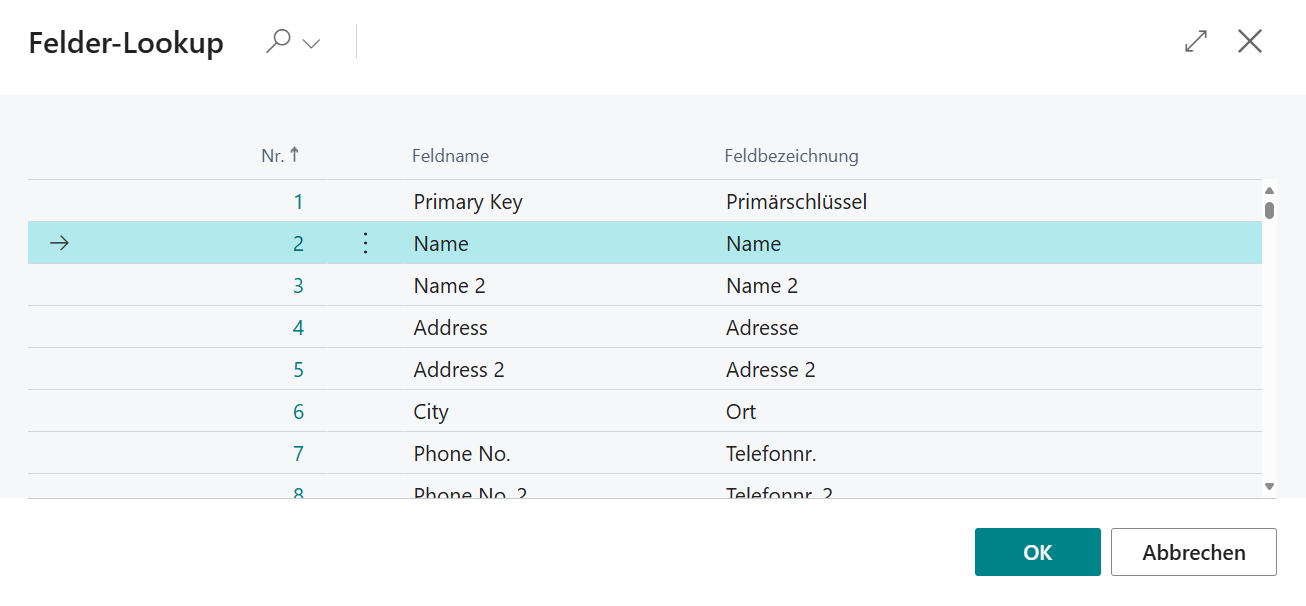Open the search function in Felder-Lookup

click(278, 42)
